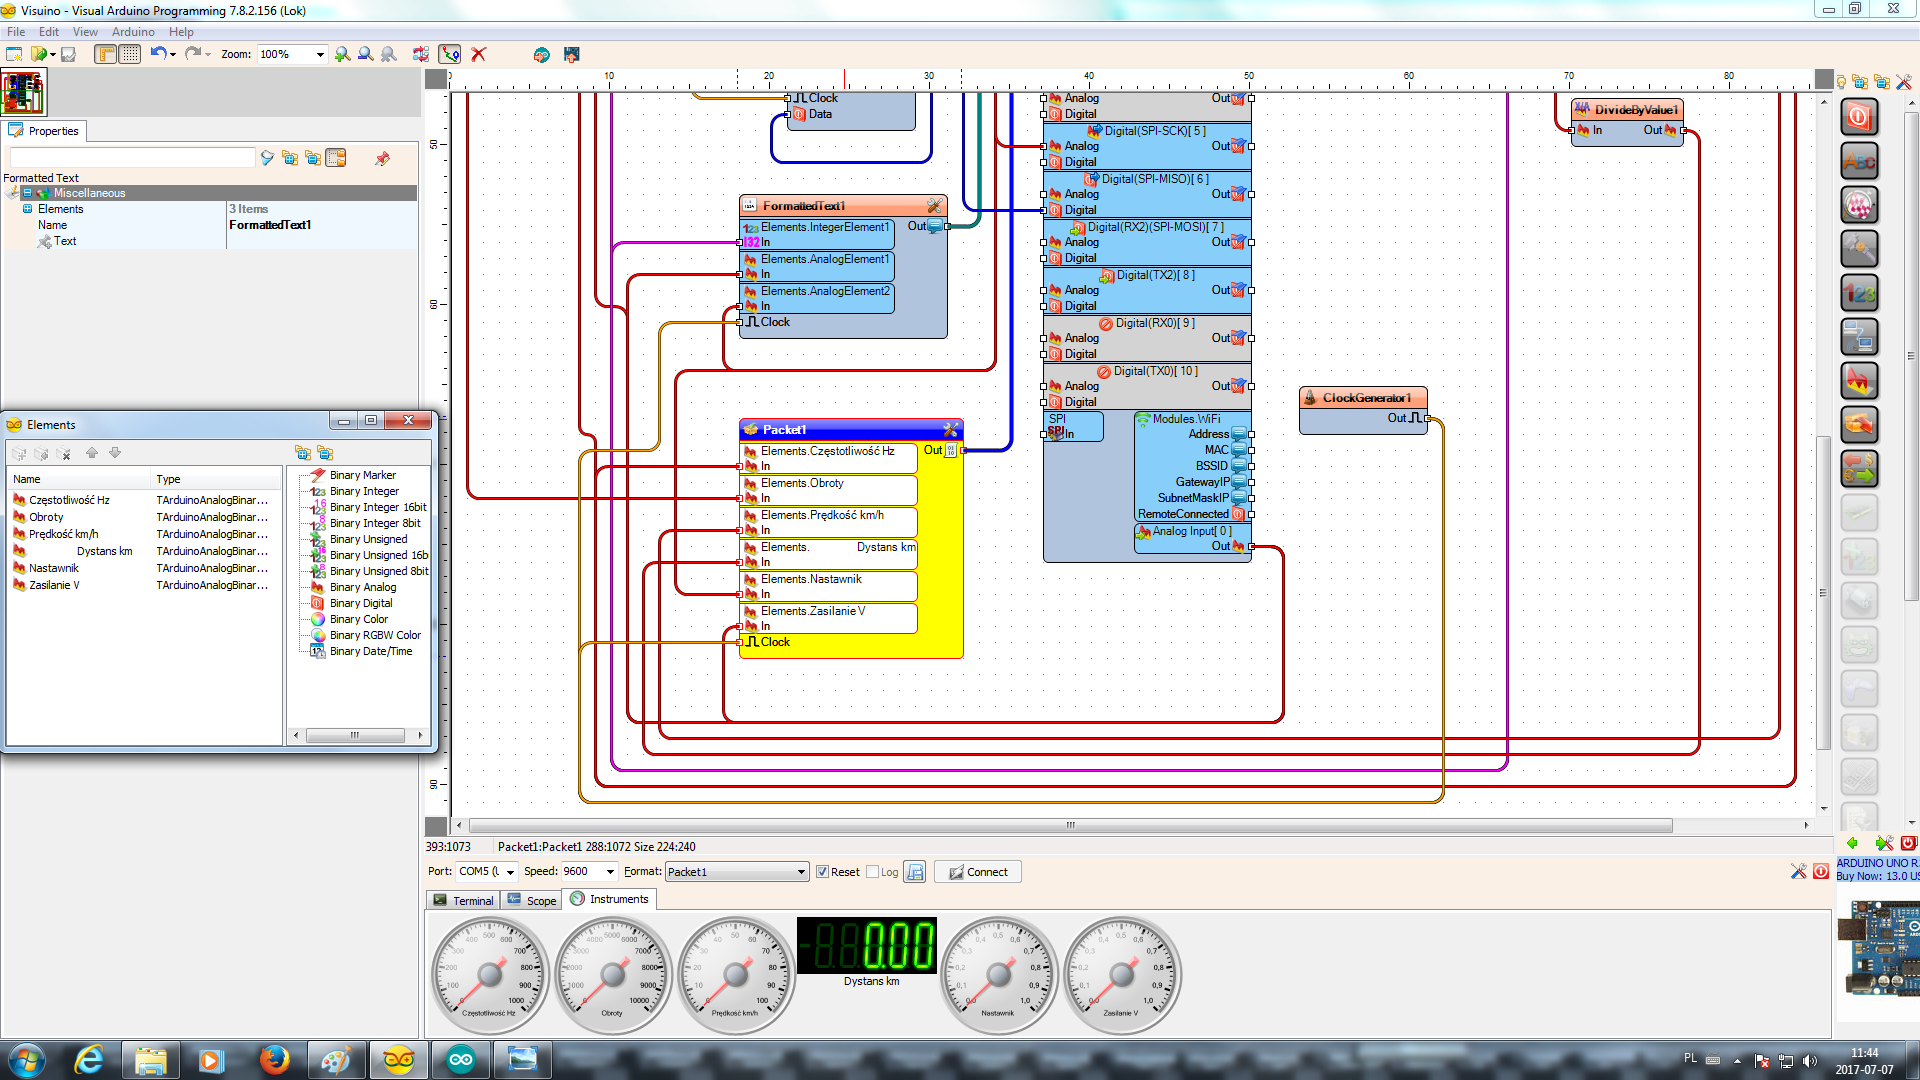Select Digital category in component palette

1859,117
